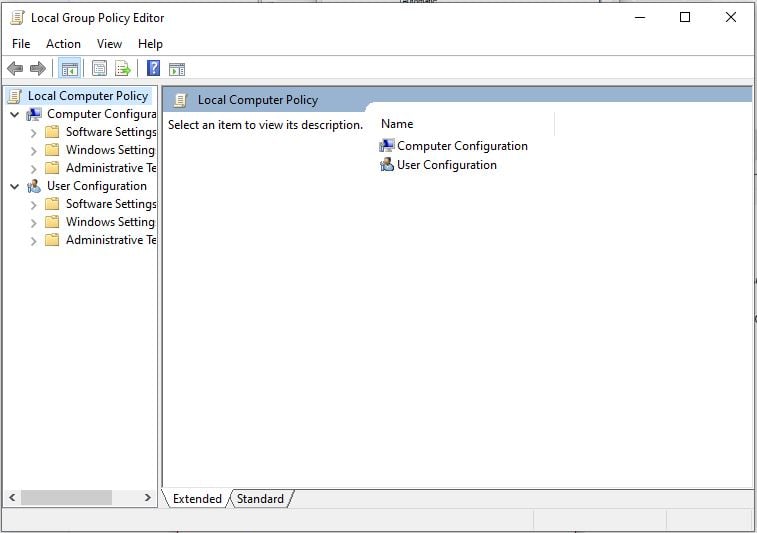Expand Administrative Templates under User Configuration
The height and width of the screenshot is (533, 757).
(33, 241)
